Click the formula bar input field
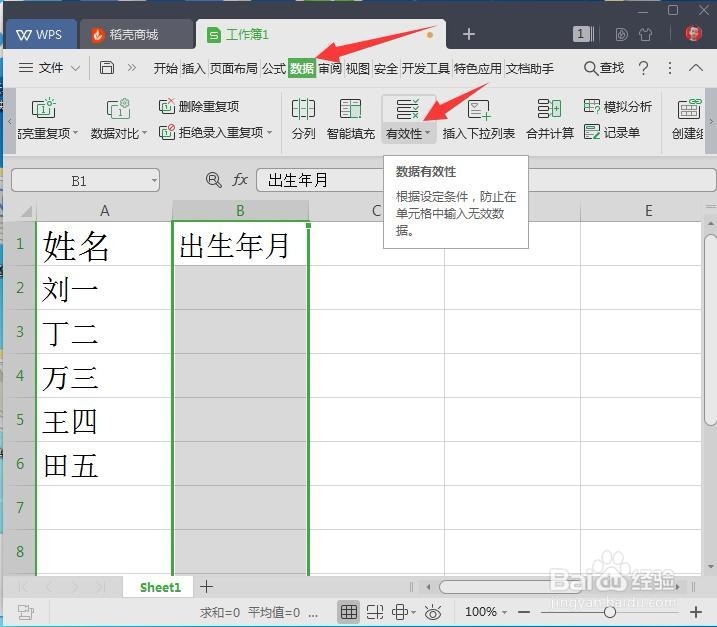This screenshot has width=717, height=627. coord(486,180)
